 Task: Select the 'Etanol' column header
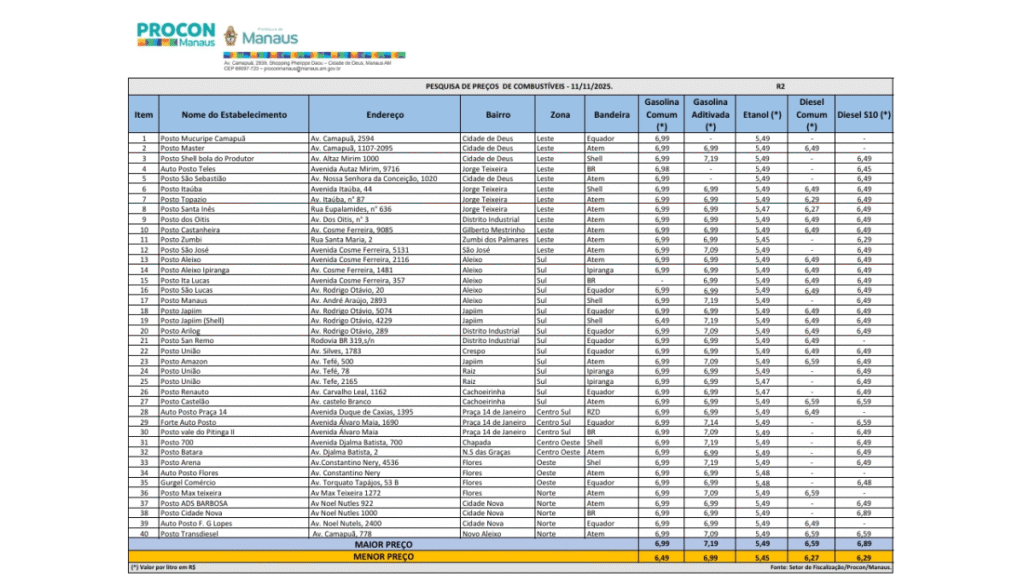pyautogui.click(x=762, y=115)
